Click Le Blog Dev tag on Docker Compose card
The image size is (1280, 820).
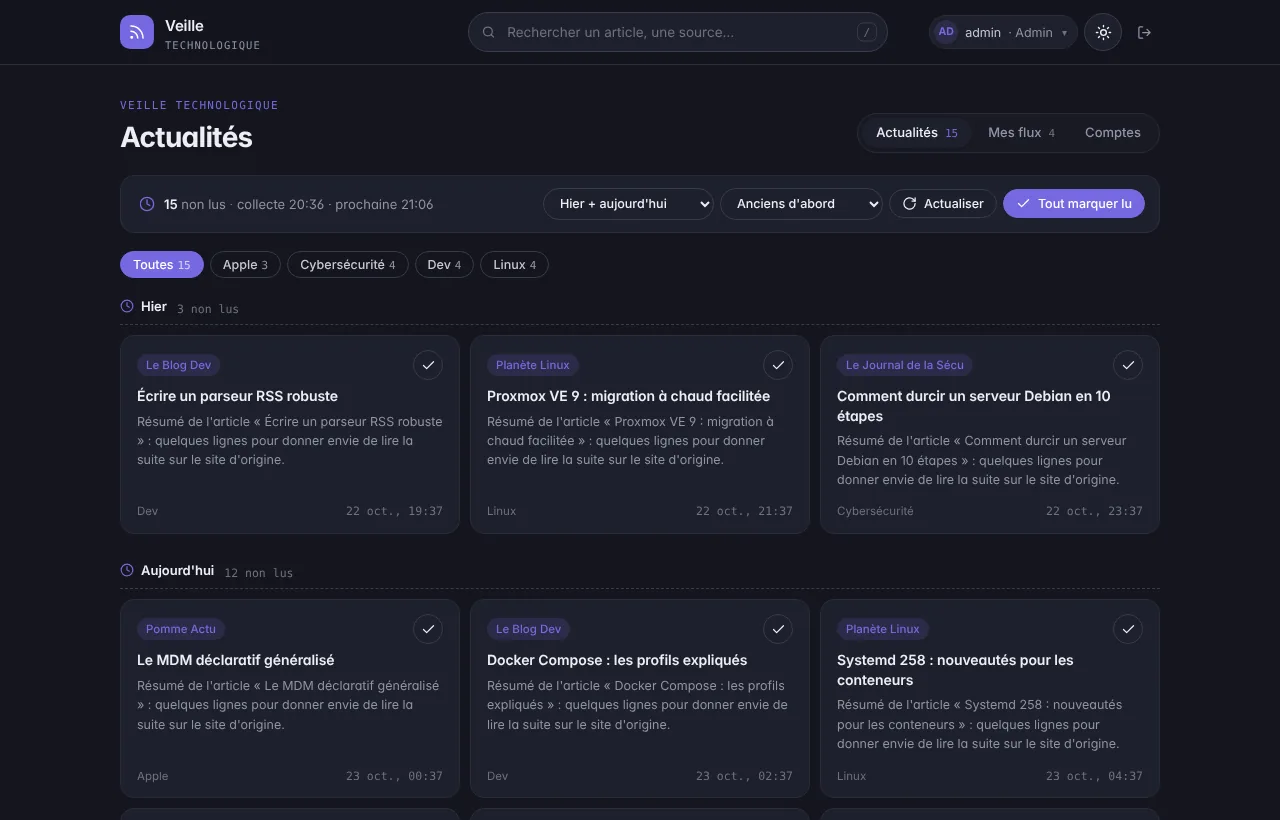[529, 629]
